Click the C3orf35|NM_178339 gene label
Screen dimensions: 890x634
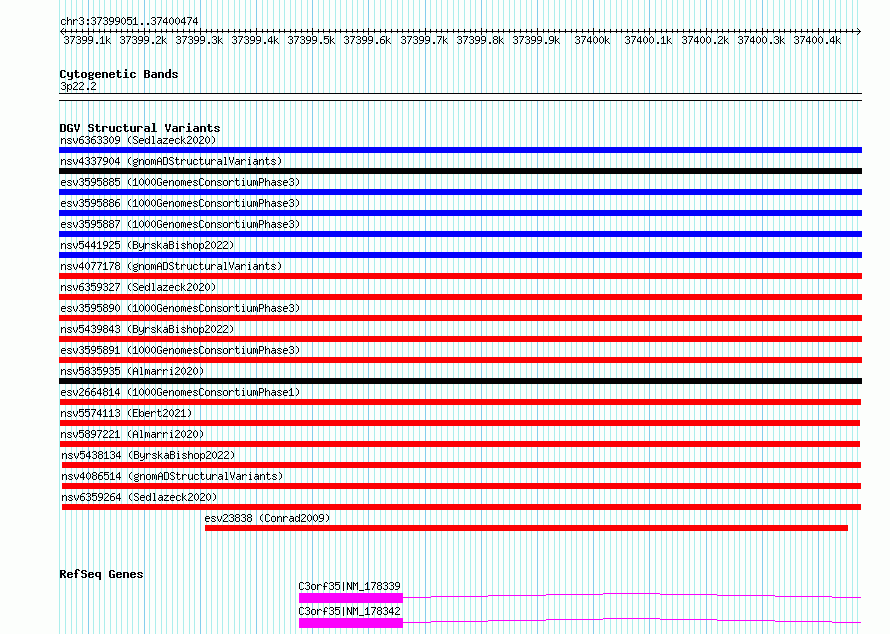point(349,586)
